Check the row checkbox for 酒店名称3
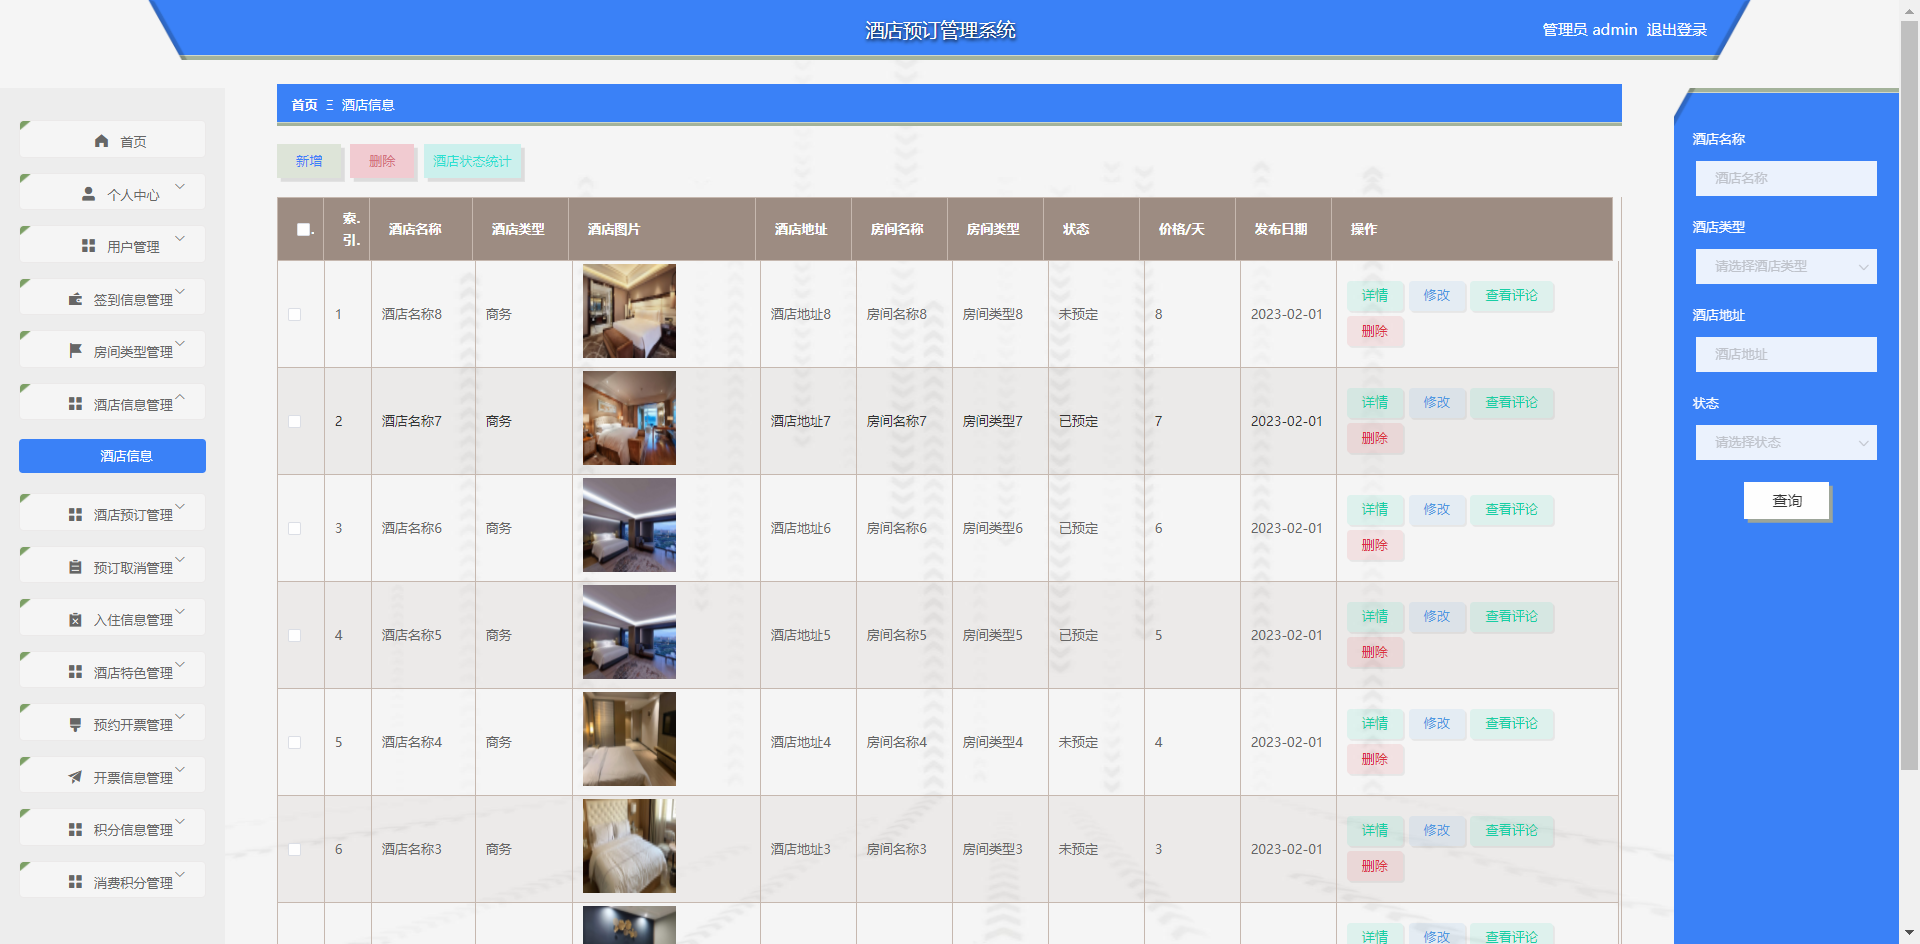Image resolution: width=1920 pixels, height=944 pixels. click(x=294, y=849)
